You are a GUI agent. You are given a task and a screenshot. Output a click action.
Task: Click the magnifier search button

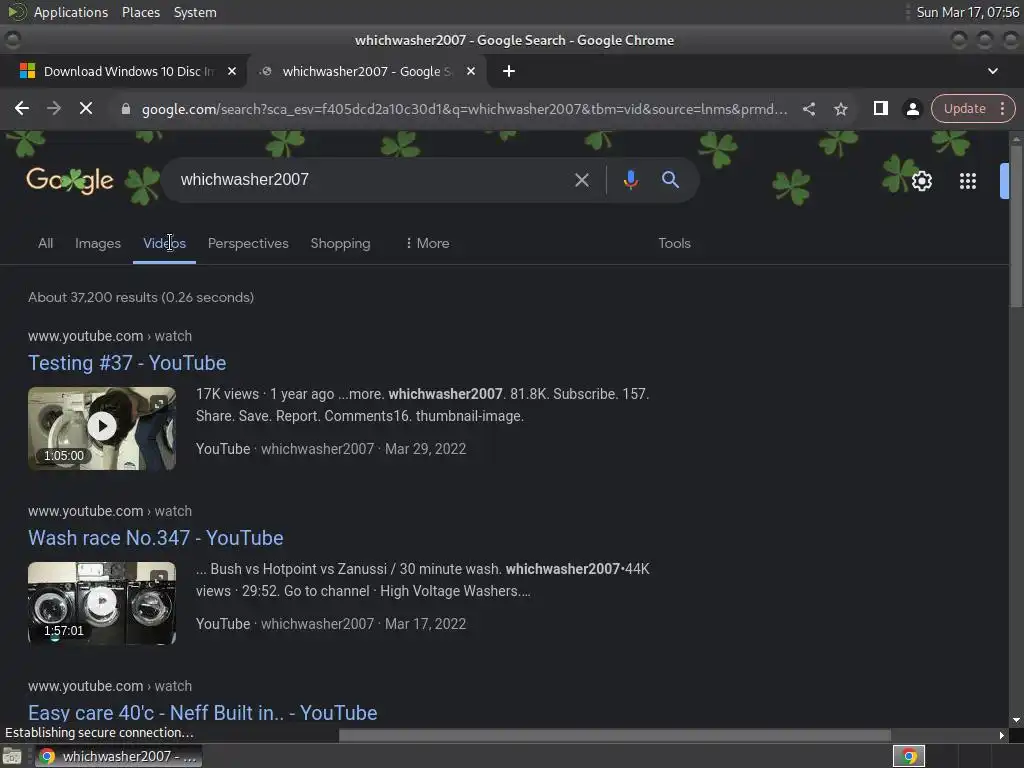coord(670,180)
